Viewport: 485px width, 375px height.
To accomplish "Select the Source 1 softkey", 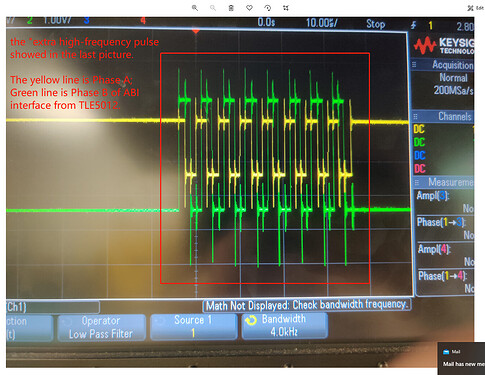I will 193,326.
